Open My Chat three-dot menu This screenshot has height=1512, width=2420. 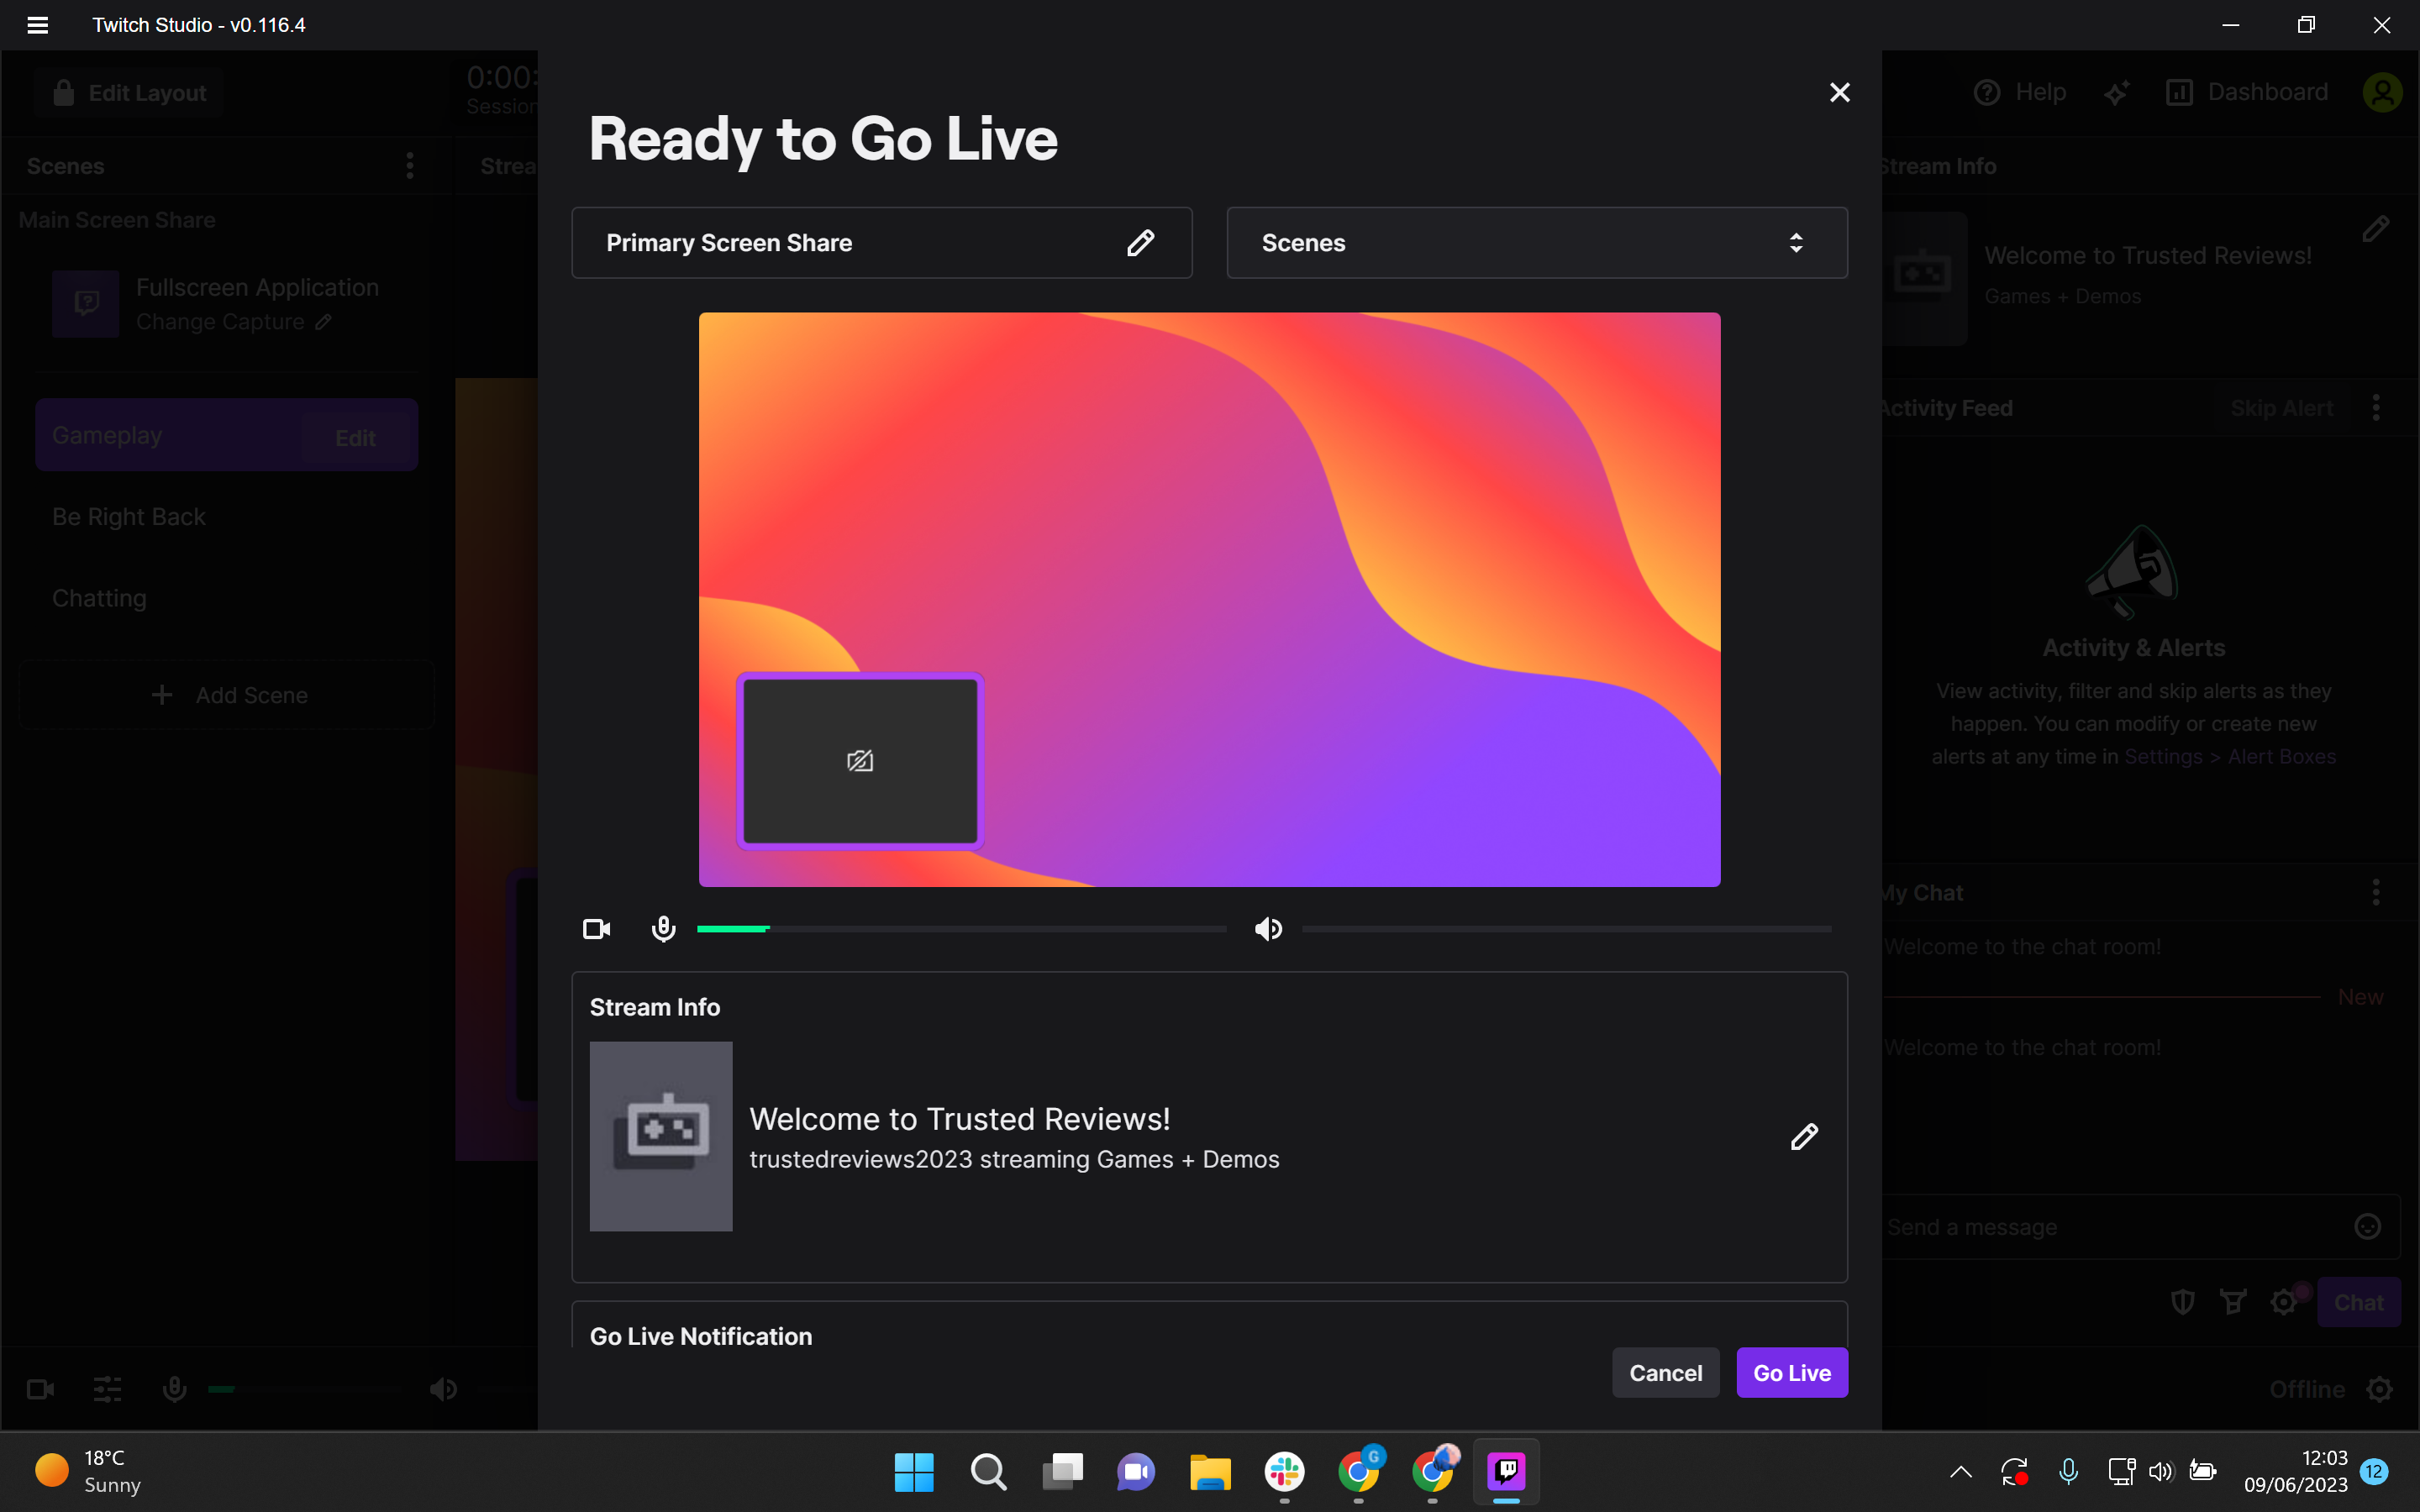2376,892
